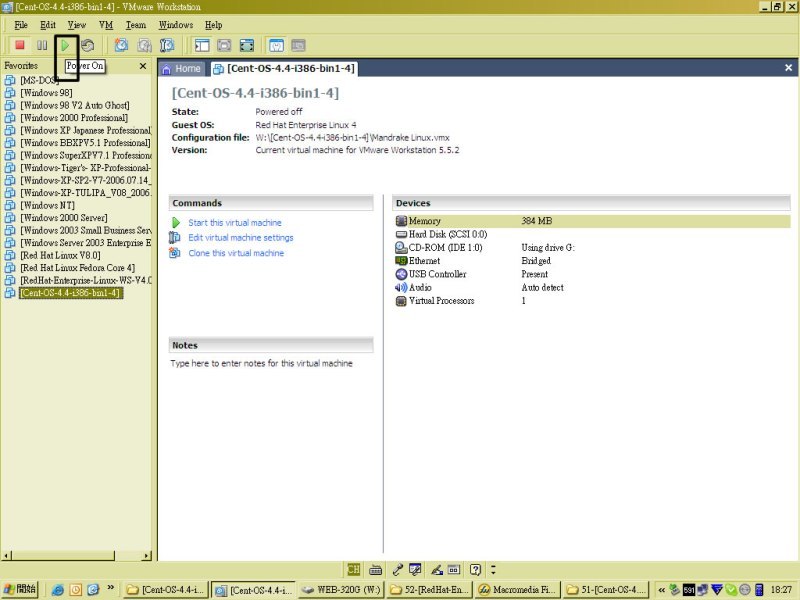Select the [Cent-OS-4.4-i386-bin1-4] tab

[x=284, y=69]
